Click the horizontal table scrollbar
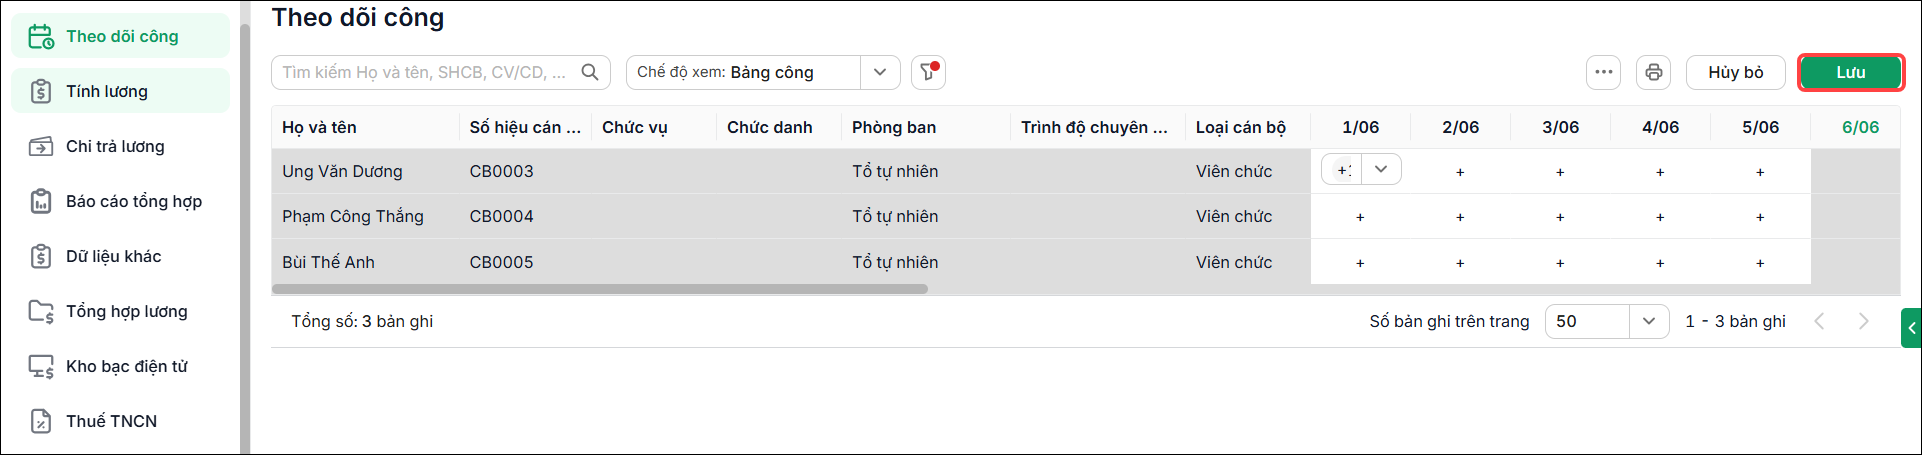Image resolution: width=1922 pixels, height=455 pixels. click(x=600, y=289)
